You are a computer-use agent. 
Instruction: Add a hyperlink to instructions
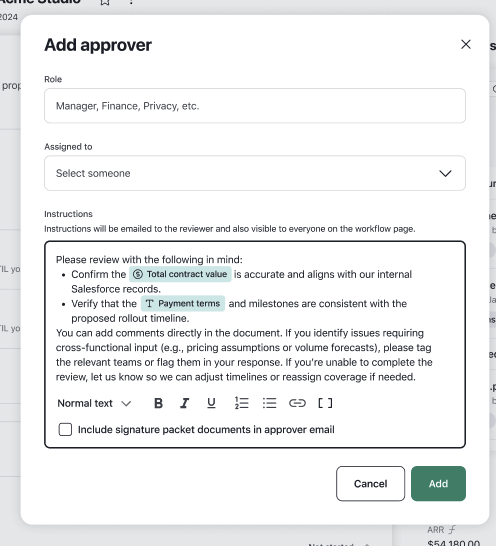point(297,403)
